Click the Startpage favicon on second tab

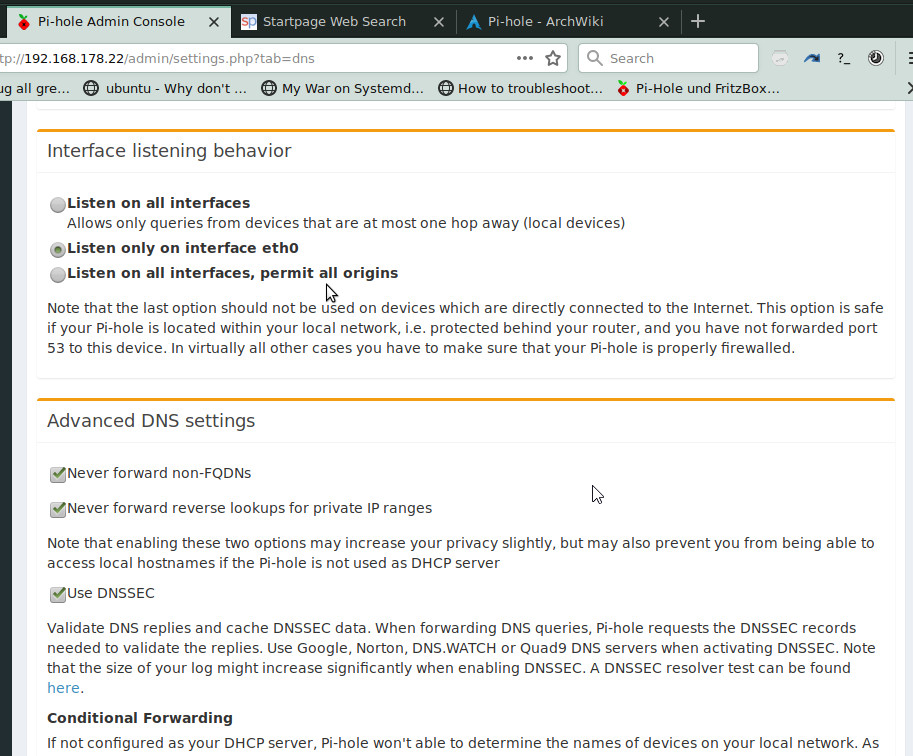click(249, 22)
